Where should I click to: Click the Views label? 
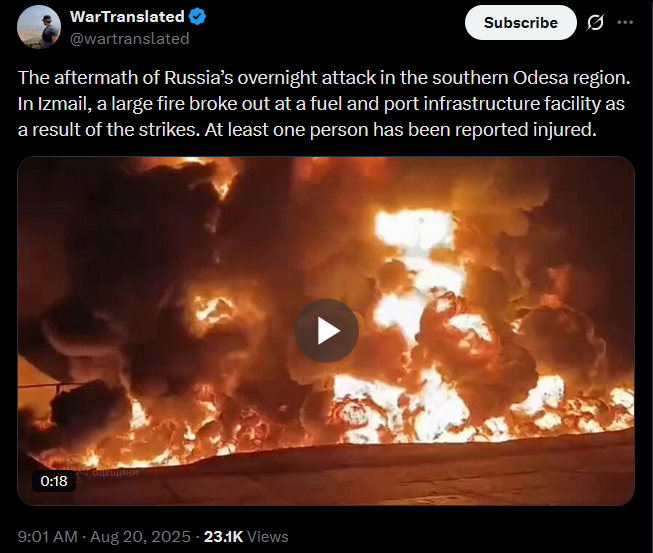[267, 537]
